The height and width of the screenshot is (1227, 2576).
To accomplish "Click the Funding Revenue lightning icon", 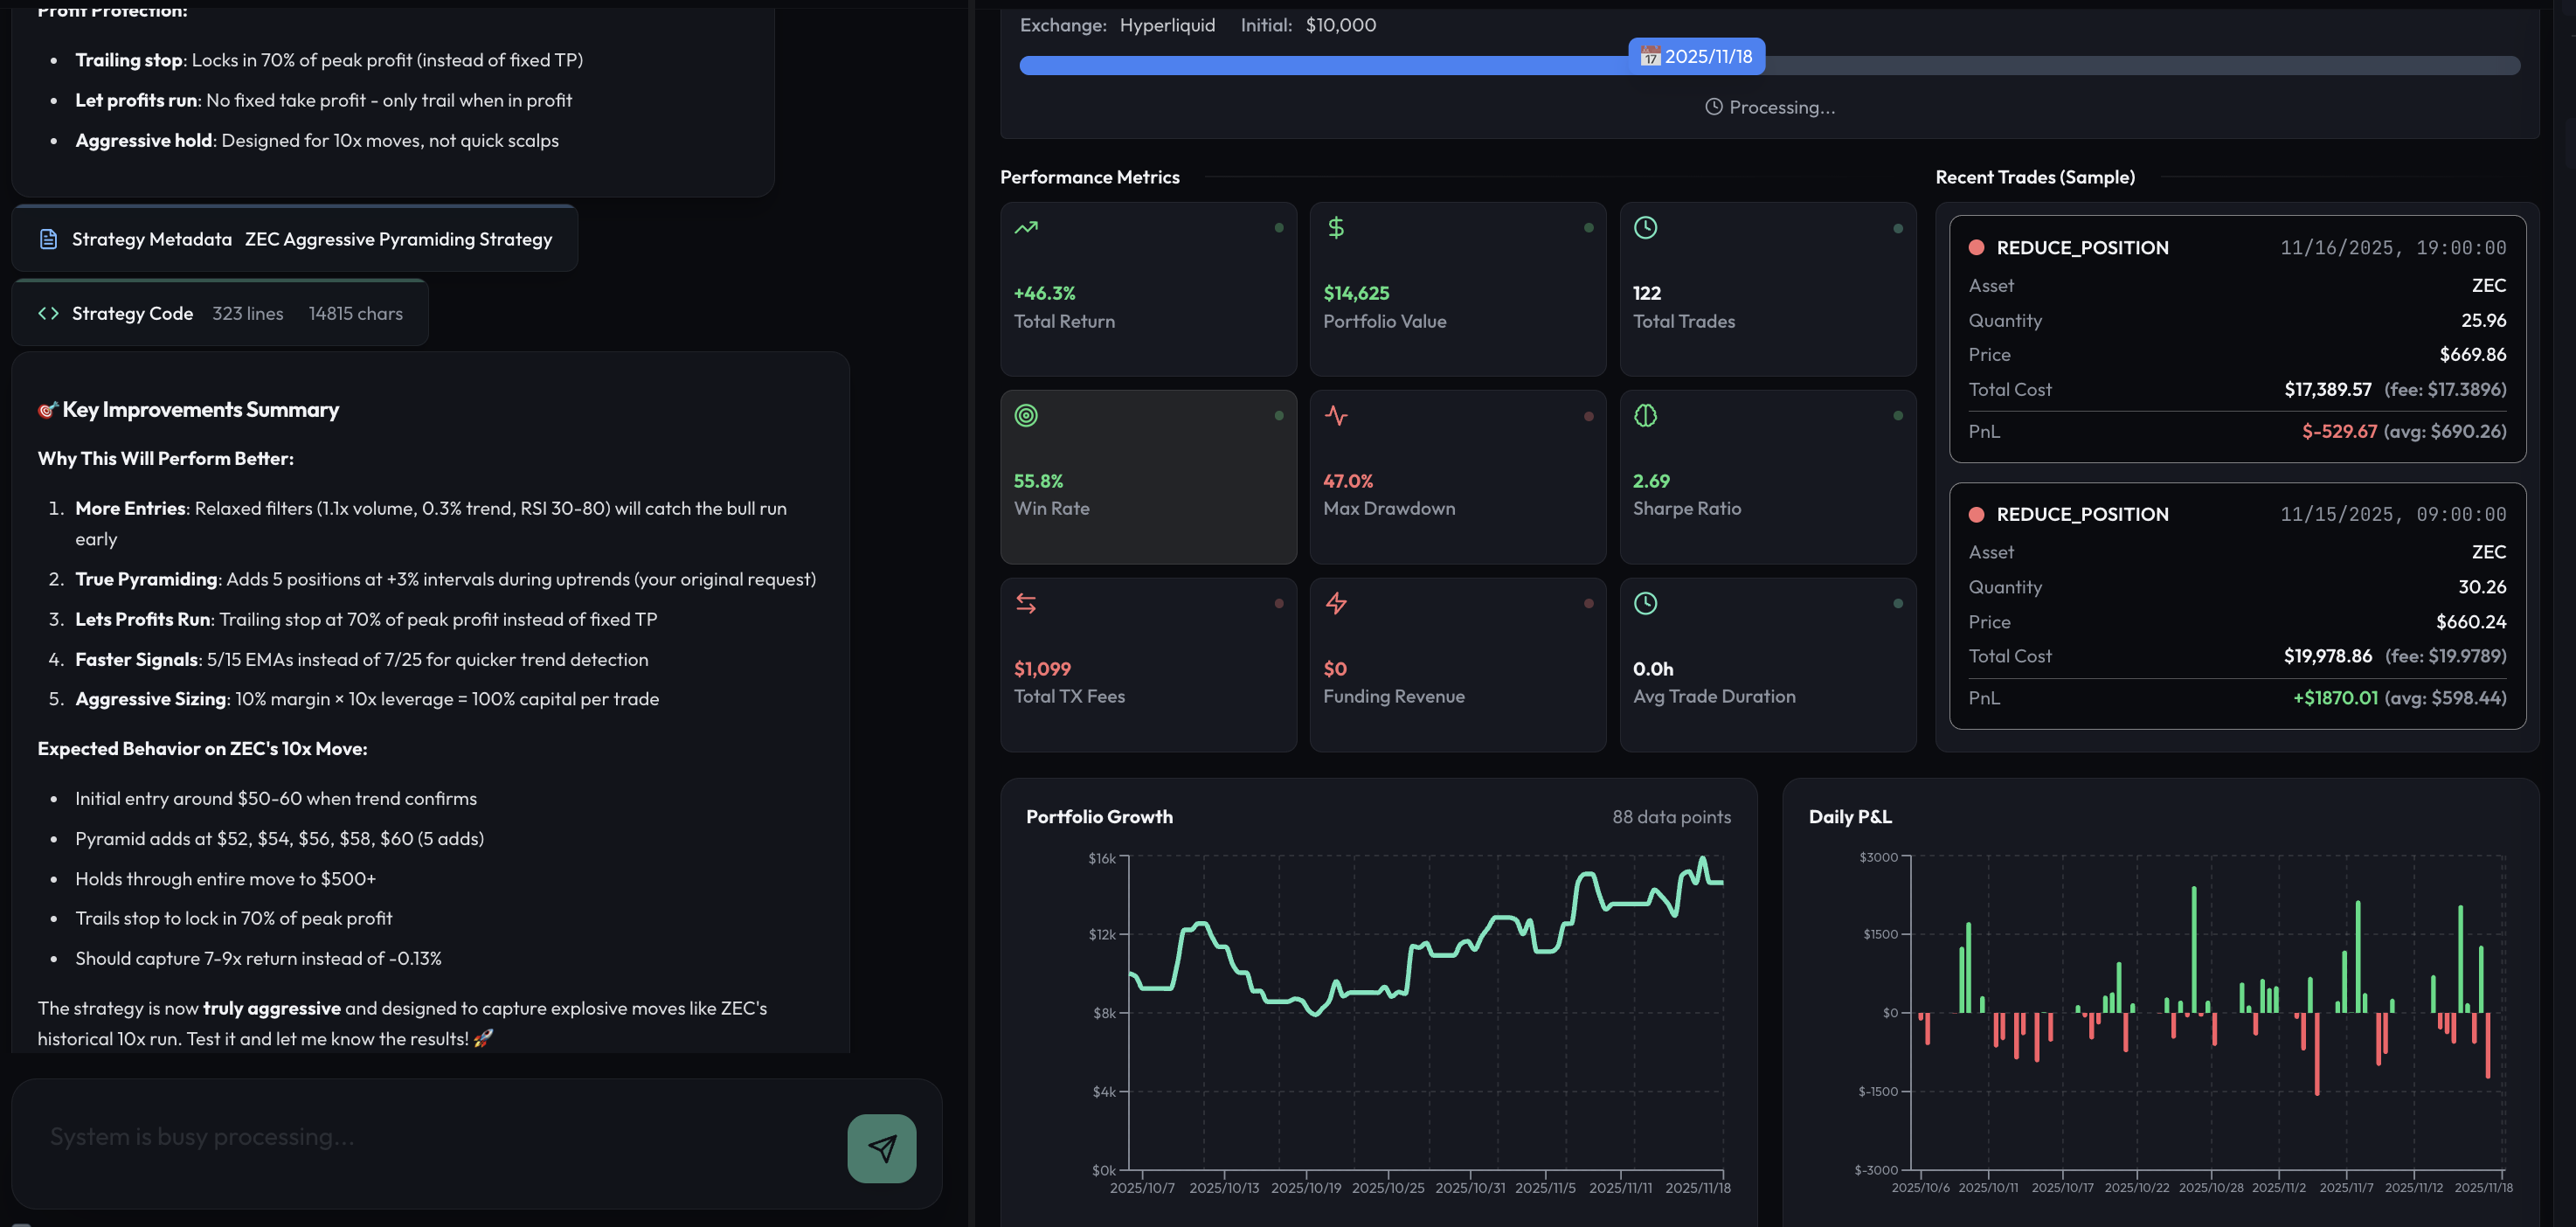I will click(1336, 603).
